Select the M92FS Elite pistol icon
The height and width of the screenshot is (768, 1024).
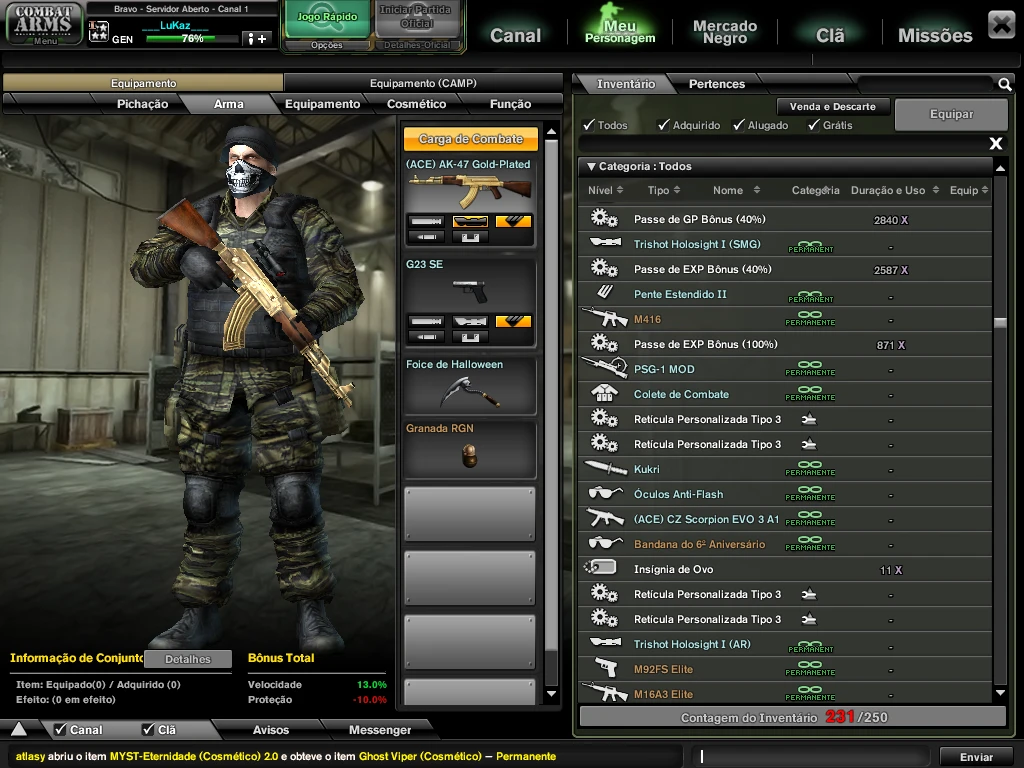tap(603, 669)
